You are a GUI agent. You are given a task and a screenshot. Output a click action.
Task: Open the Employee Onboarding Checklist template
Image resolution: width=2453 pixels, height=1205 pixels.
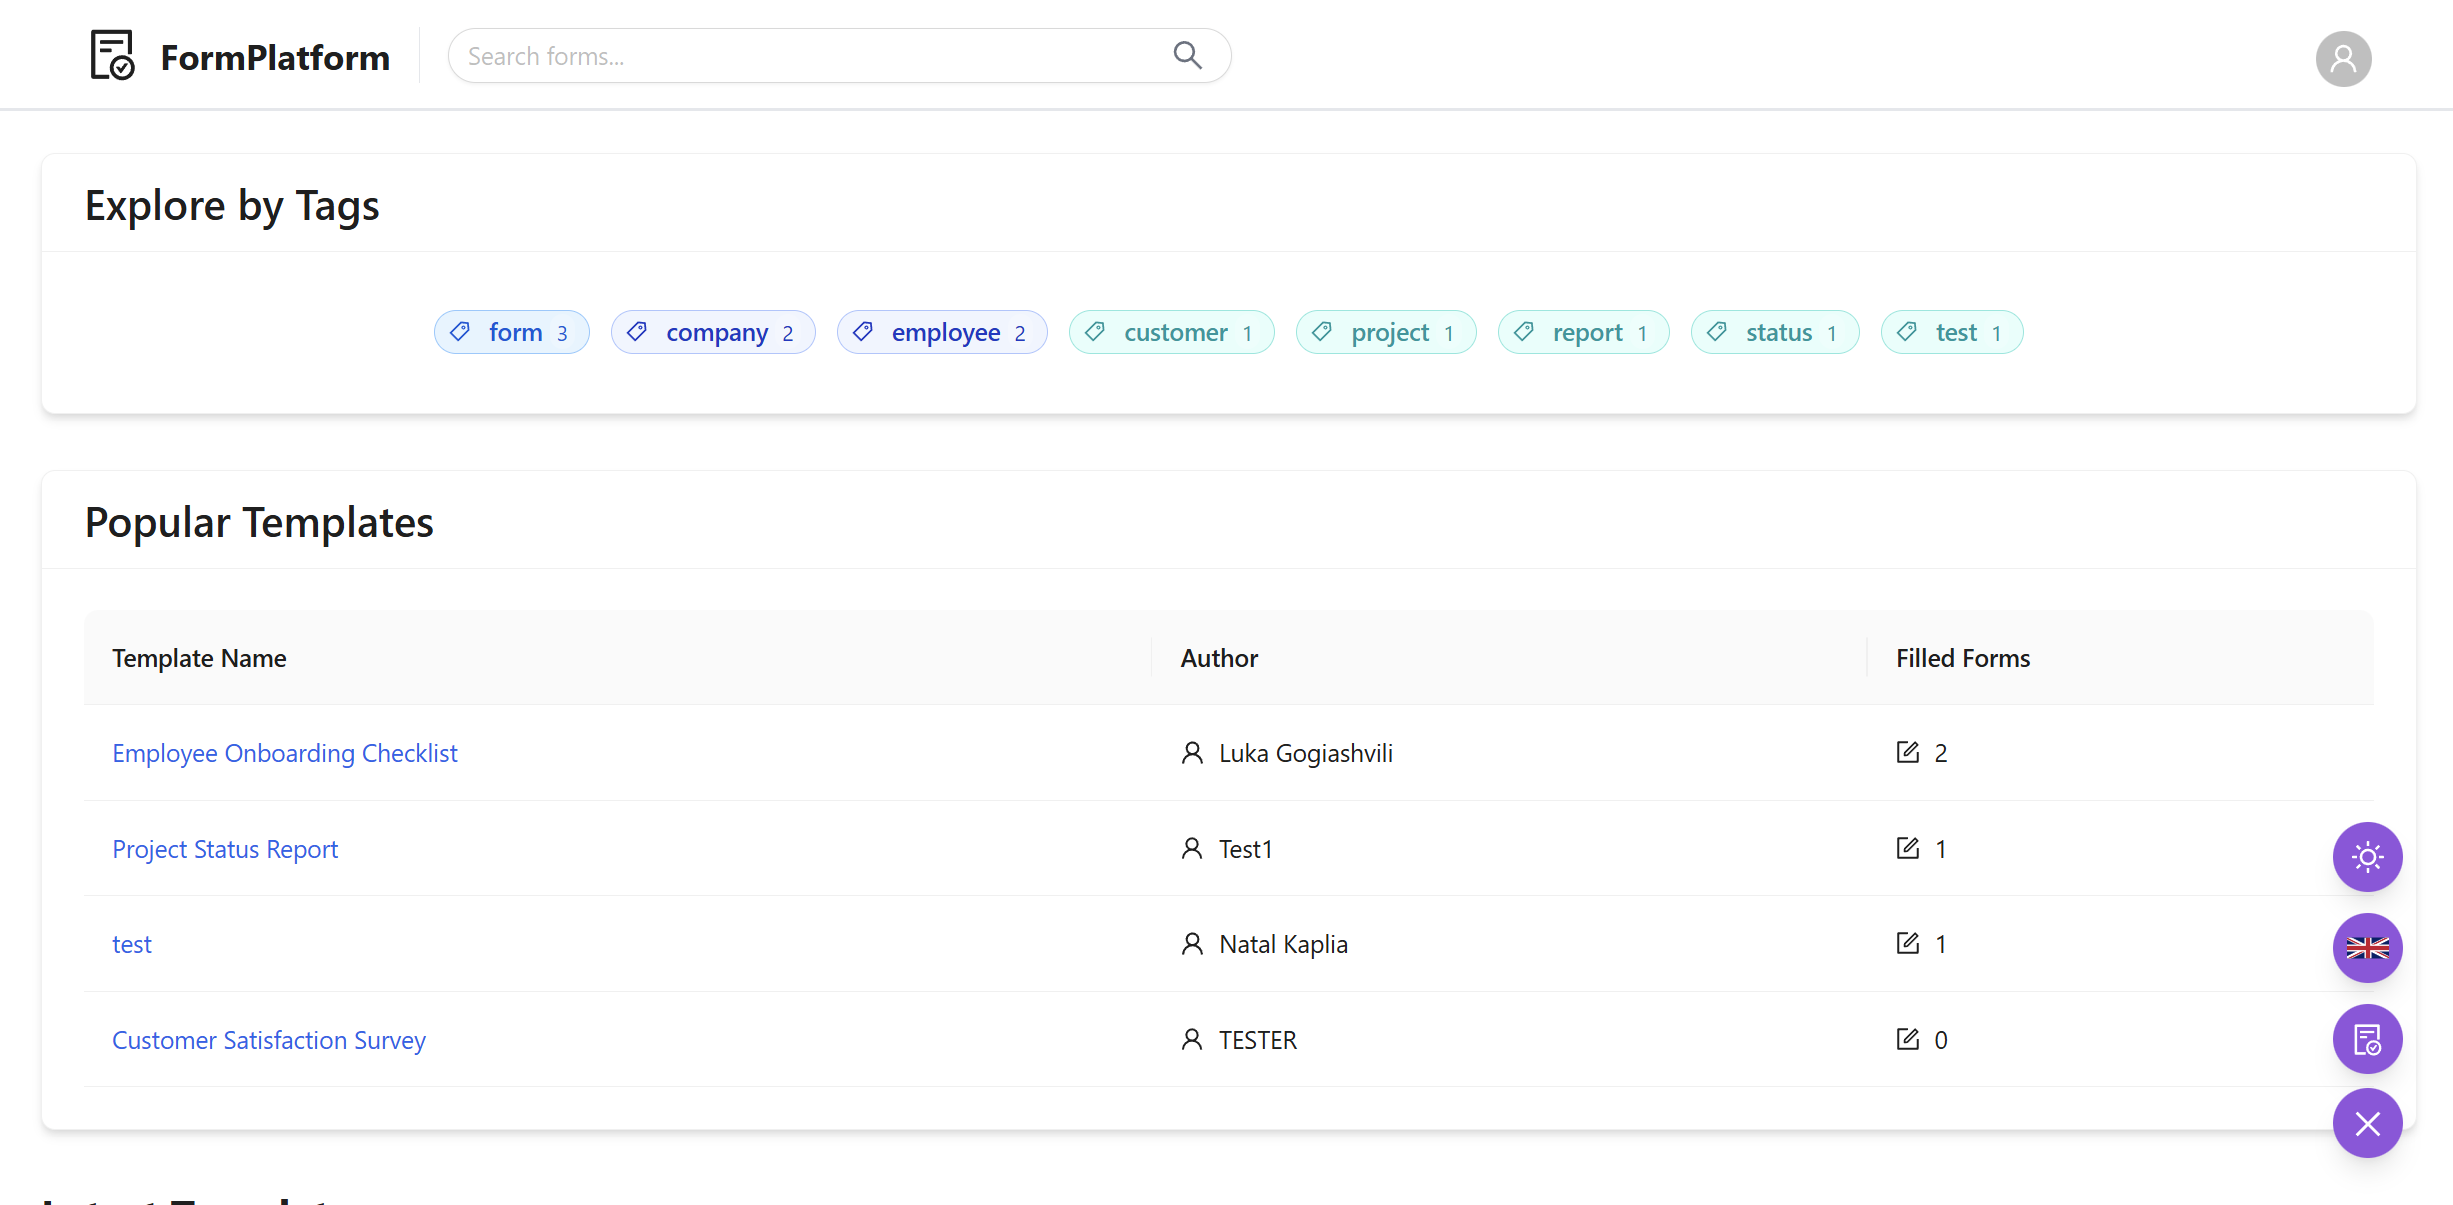284,752
